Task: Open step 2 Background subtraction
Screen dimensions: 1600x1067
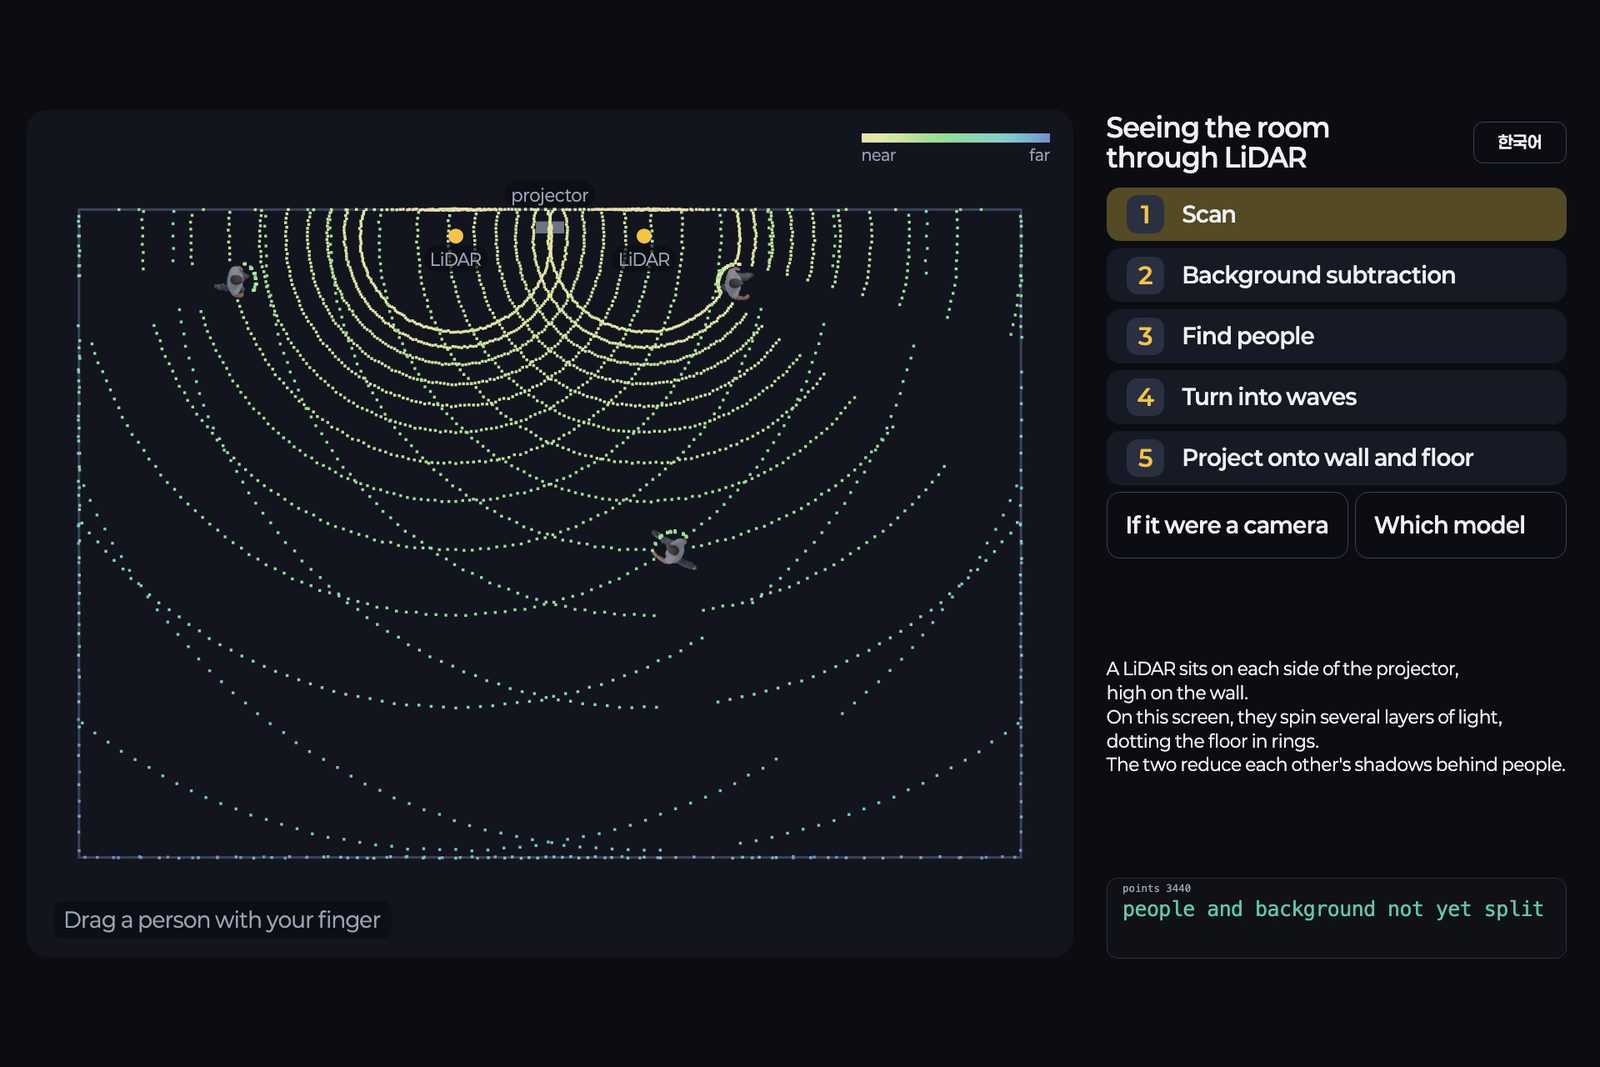Action: [1336, 275]
